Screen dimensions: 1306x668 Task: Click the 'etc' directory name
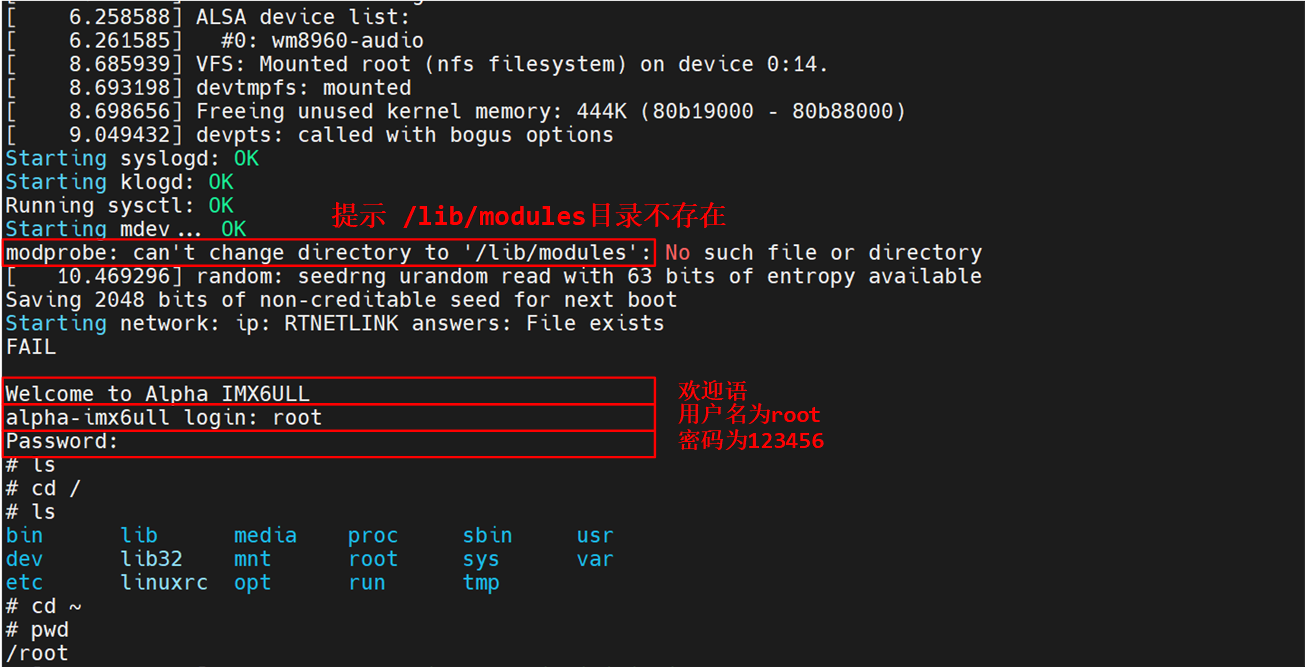(x=24, y=582)
